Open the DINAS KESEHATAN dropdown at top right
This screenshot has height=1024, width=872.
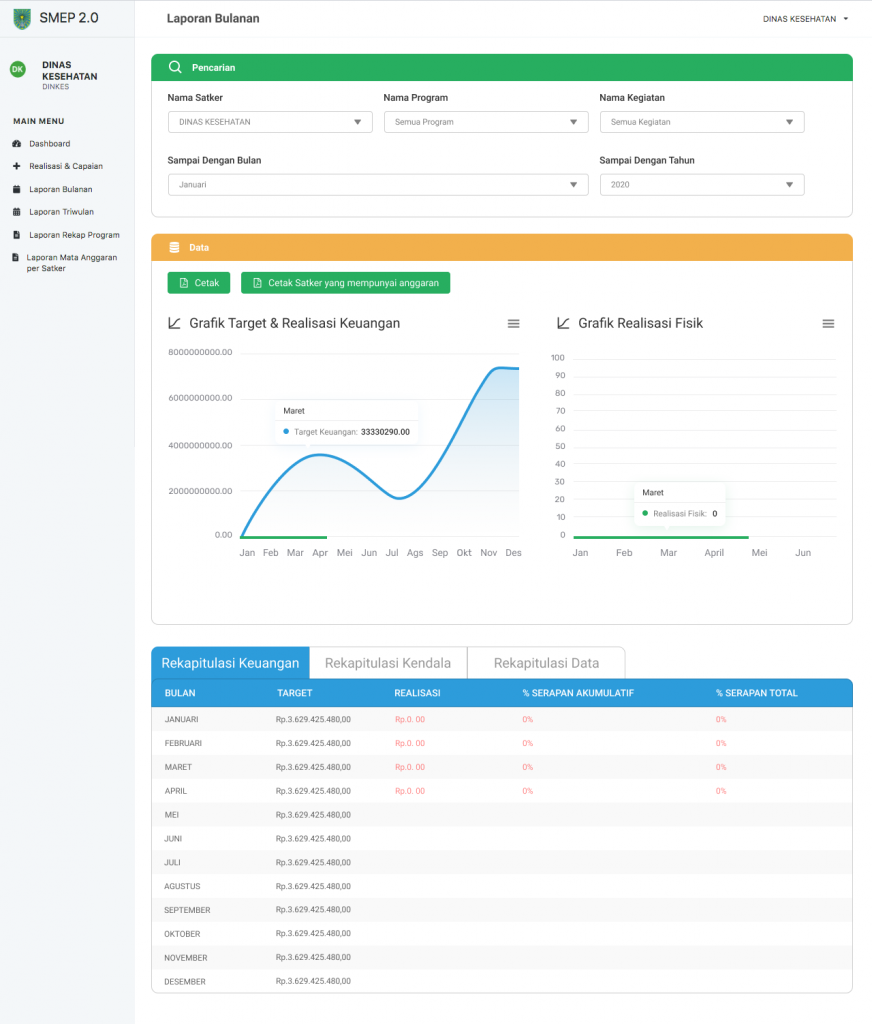point(806,17)
